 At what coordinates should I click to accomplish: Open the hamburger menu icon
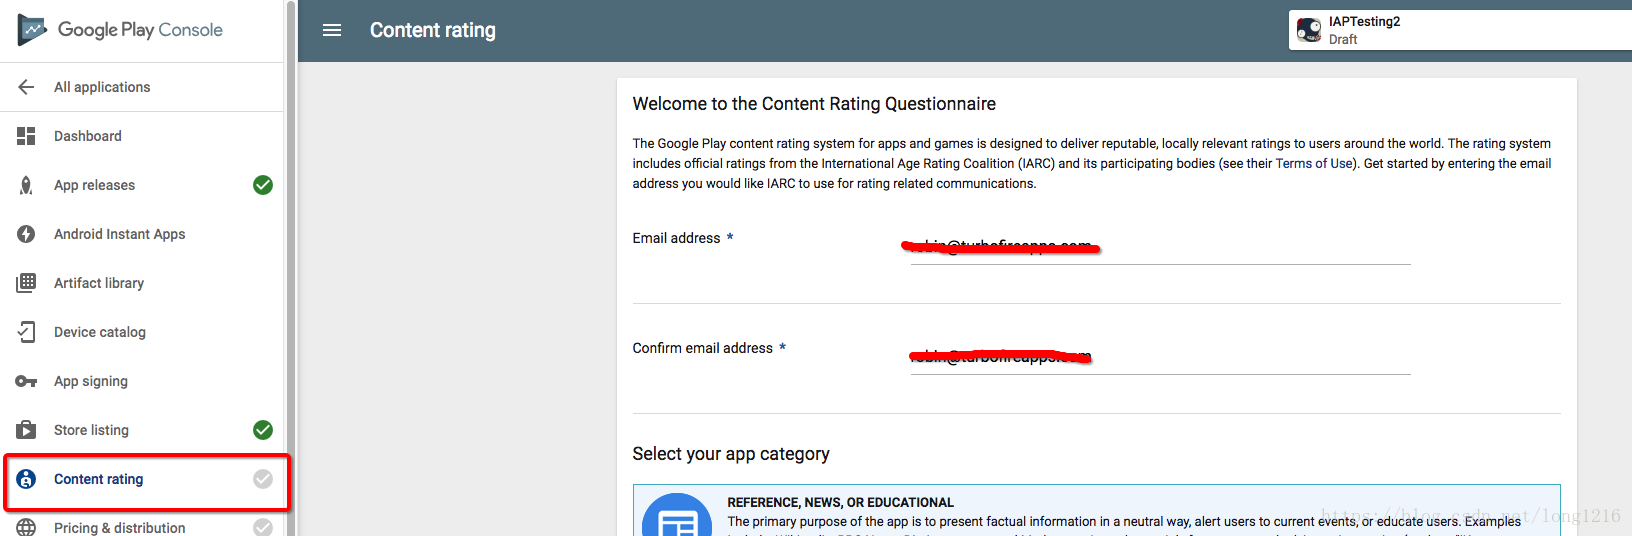pos(332,30)
